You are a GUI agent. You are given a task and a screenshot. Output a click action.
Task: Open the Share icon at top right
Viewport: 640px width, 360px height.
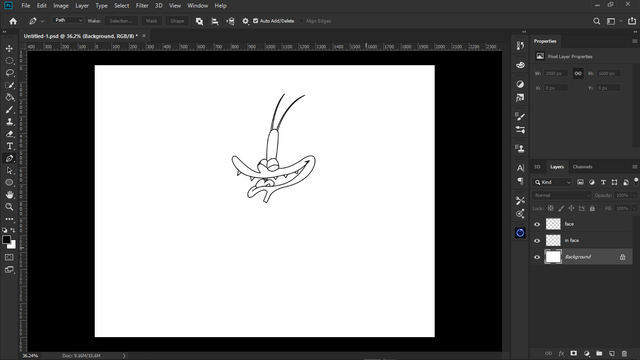pos(632,21)
